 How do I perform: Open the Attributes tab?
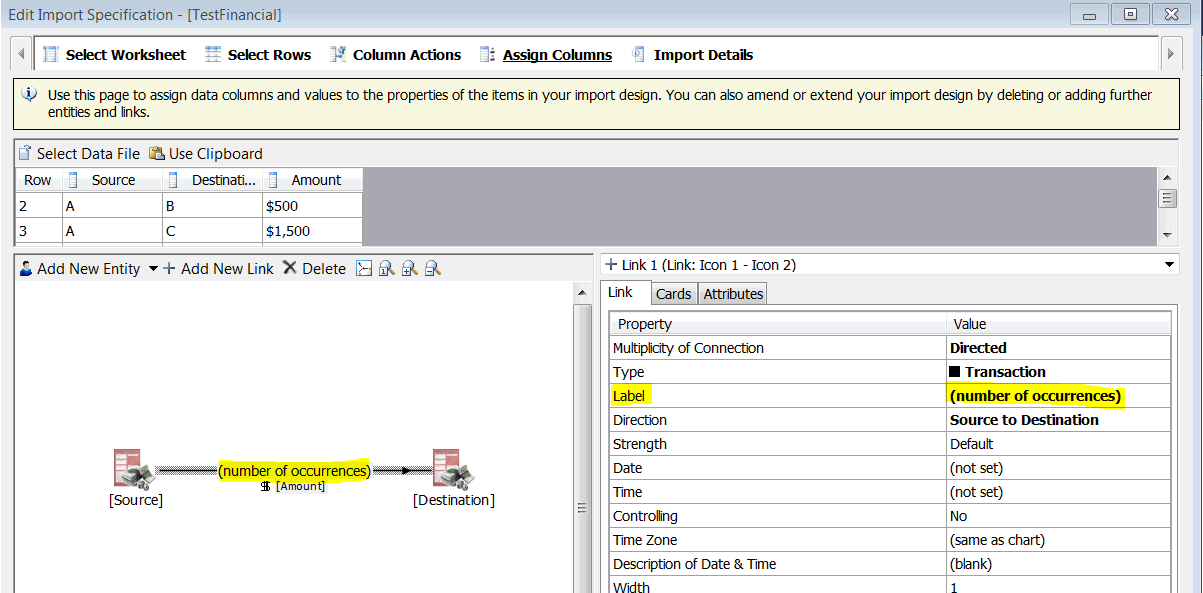(x=733, y=293)
